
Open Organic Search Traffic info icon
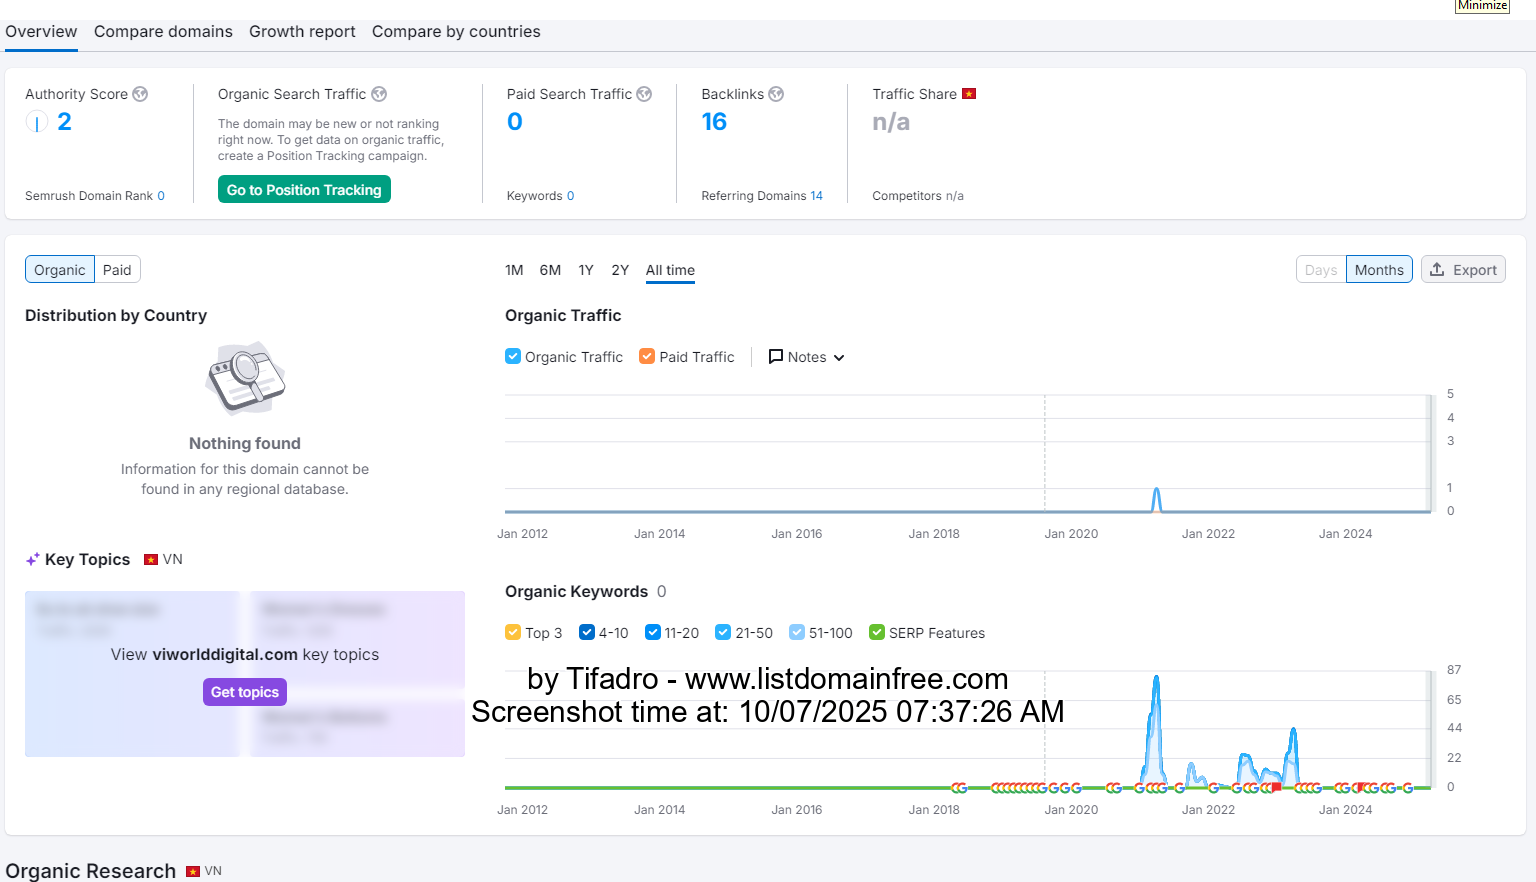tap(379, 94)
